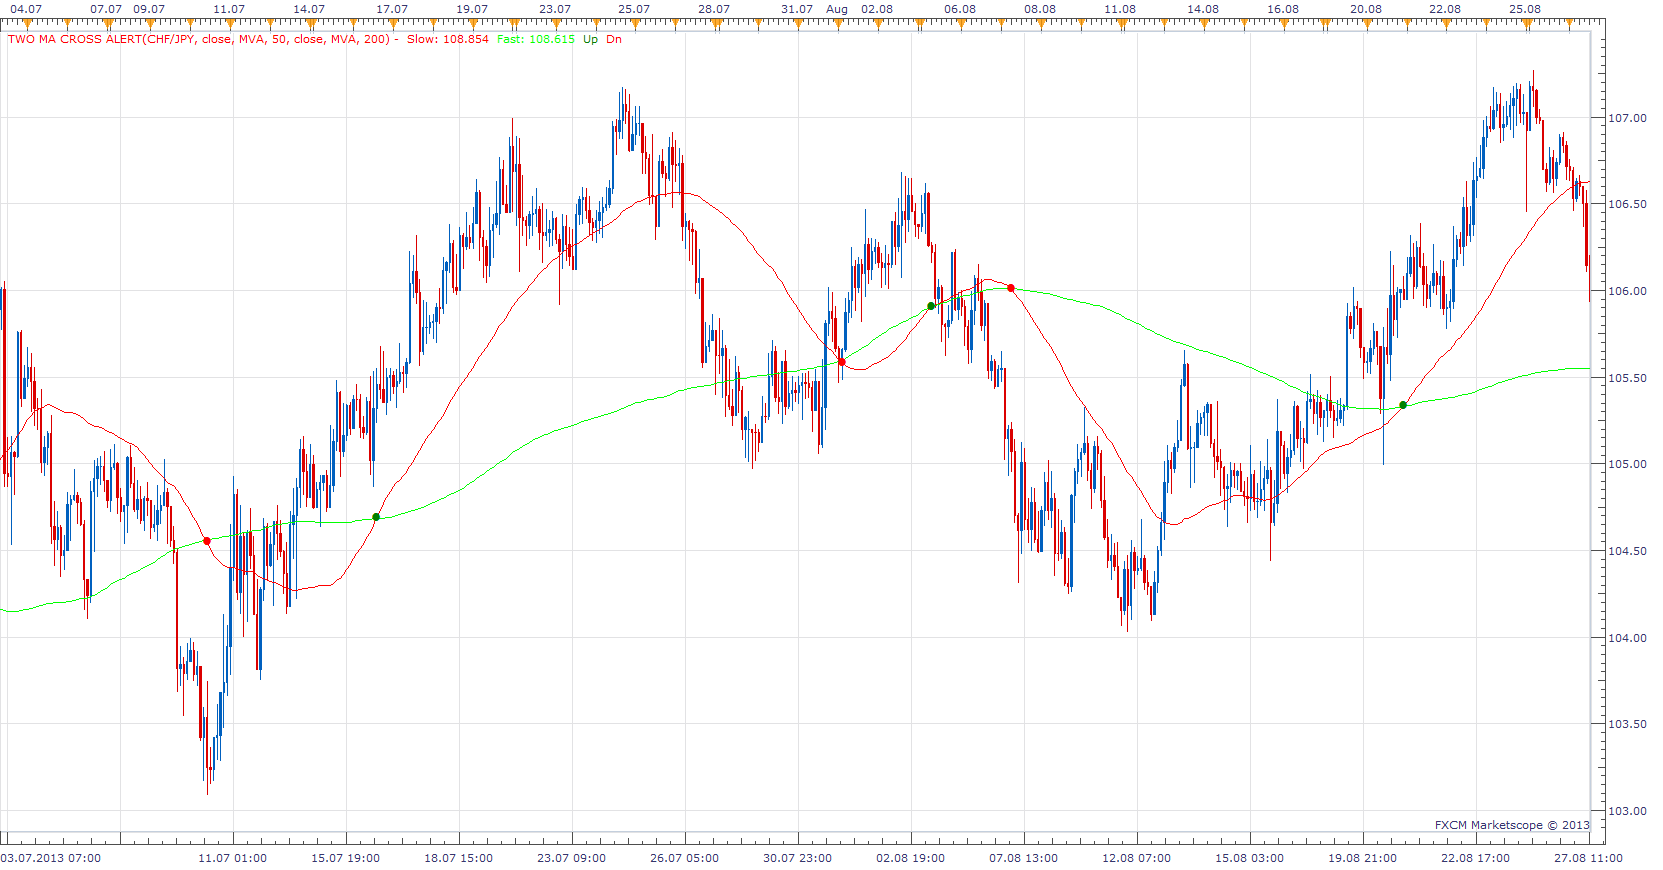Image resolution: width=1663 pixels, height=870 pixels.
Task: Click the 25.08 date on top axis
Action: (x=1525, y=9)
